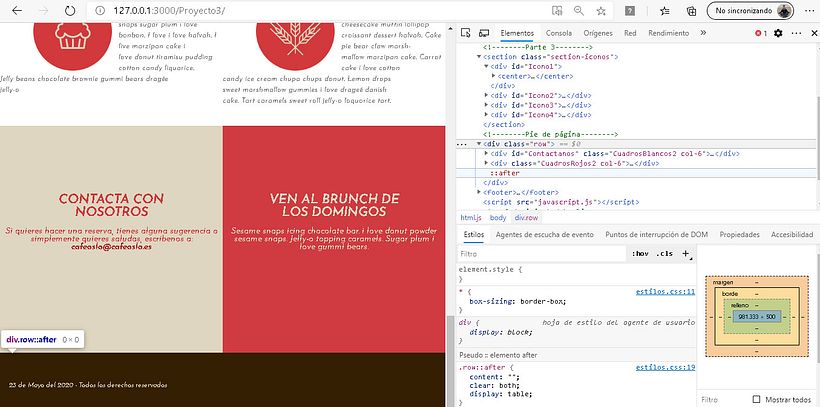Expand the div Icono4 node

(486, 115)
